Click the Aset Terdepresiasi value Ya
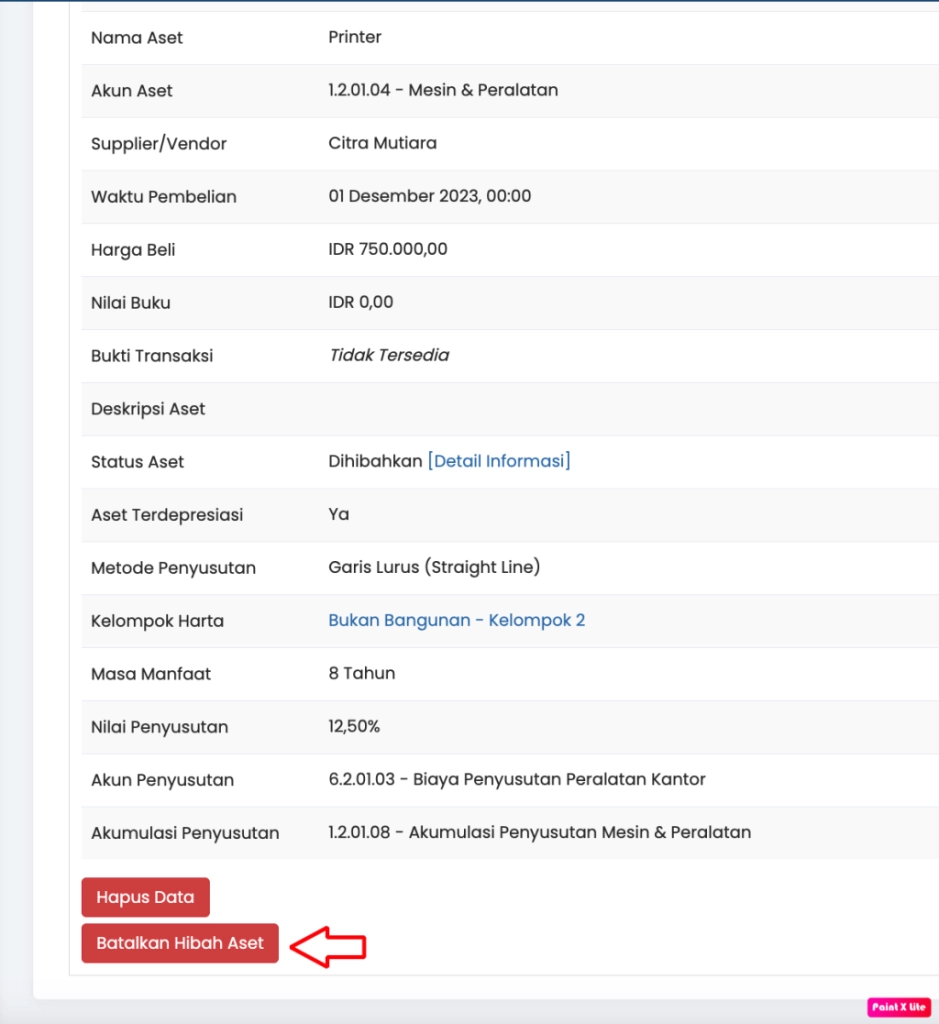 (x=338, y=514)
